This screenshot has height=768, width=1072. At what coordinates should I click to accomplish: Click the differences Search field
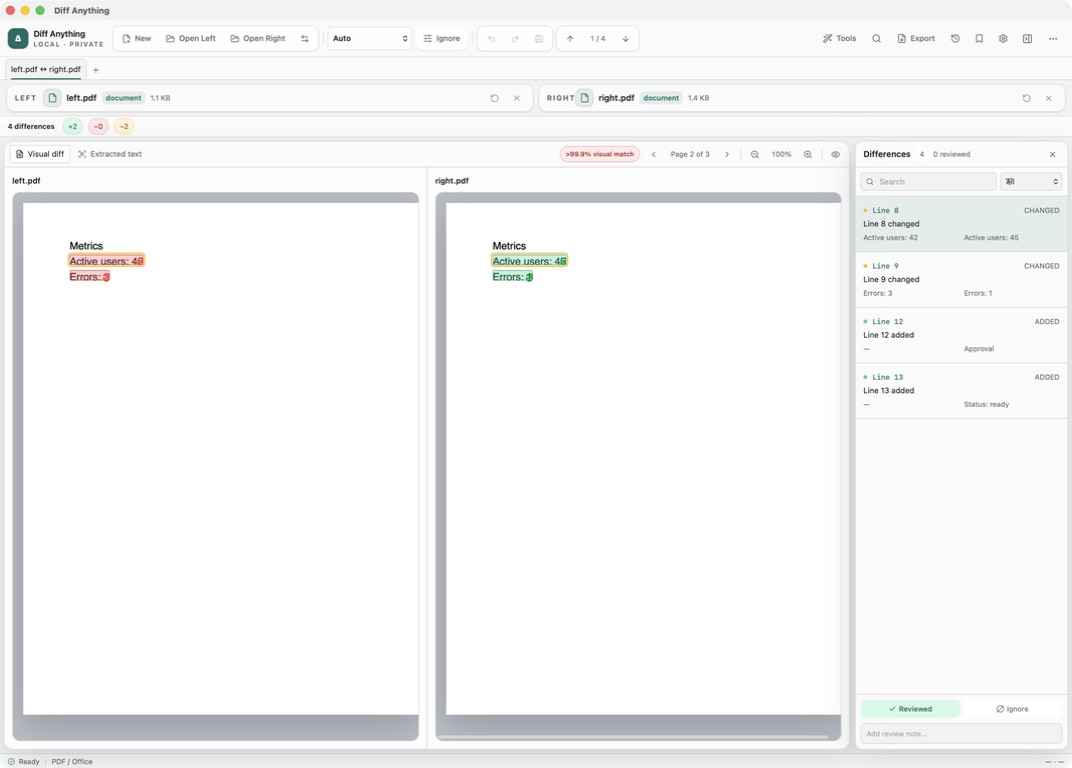coord(928,181)
